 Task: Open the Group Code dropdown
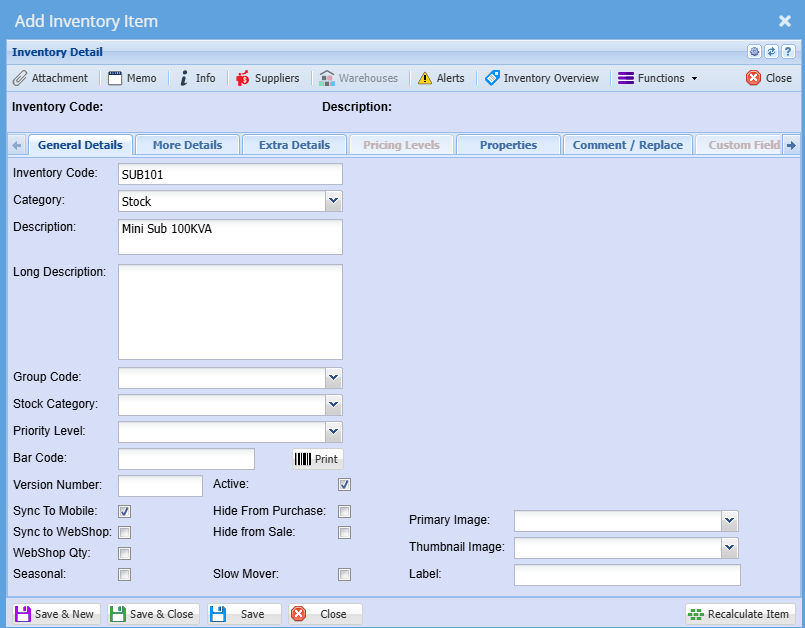coord(333,378)
